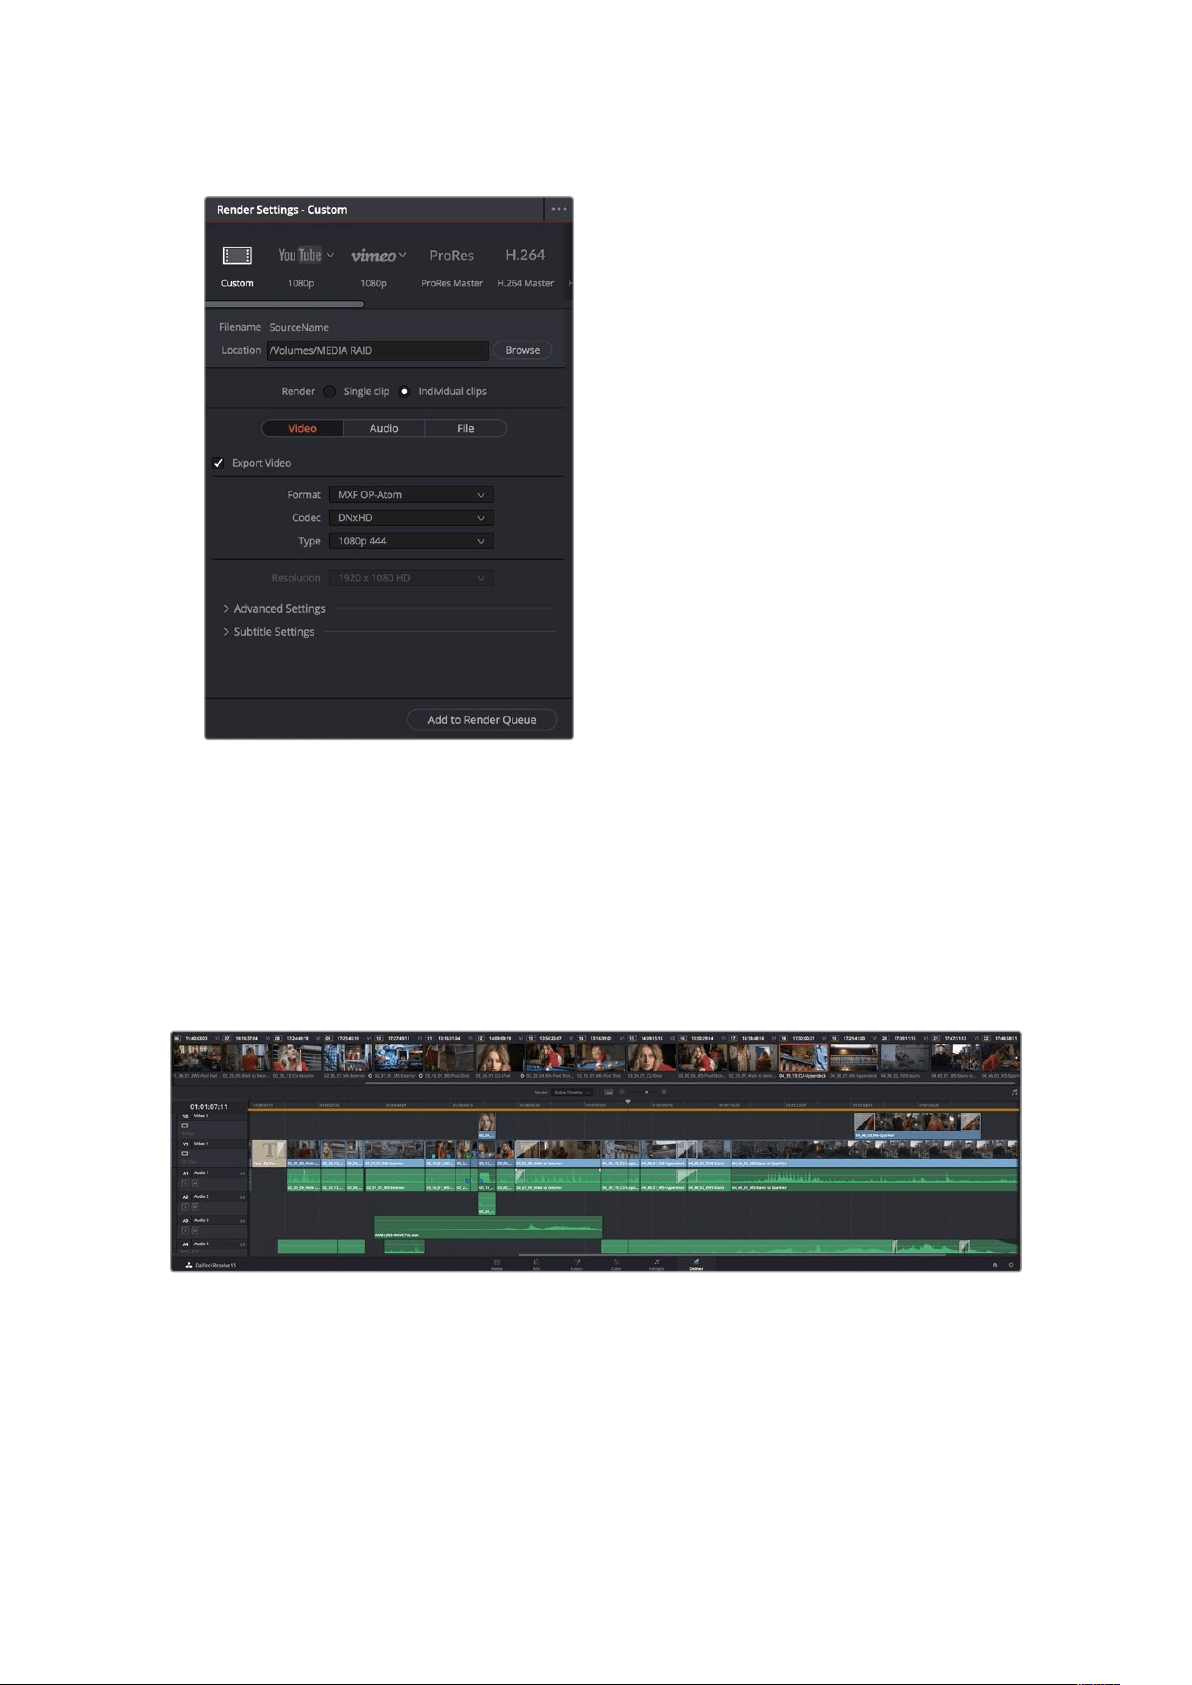Click the timeline playhead marker
This screenshot has height=1685, width=1192.
(x=628, y=1102)
